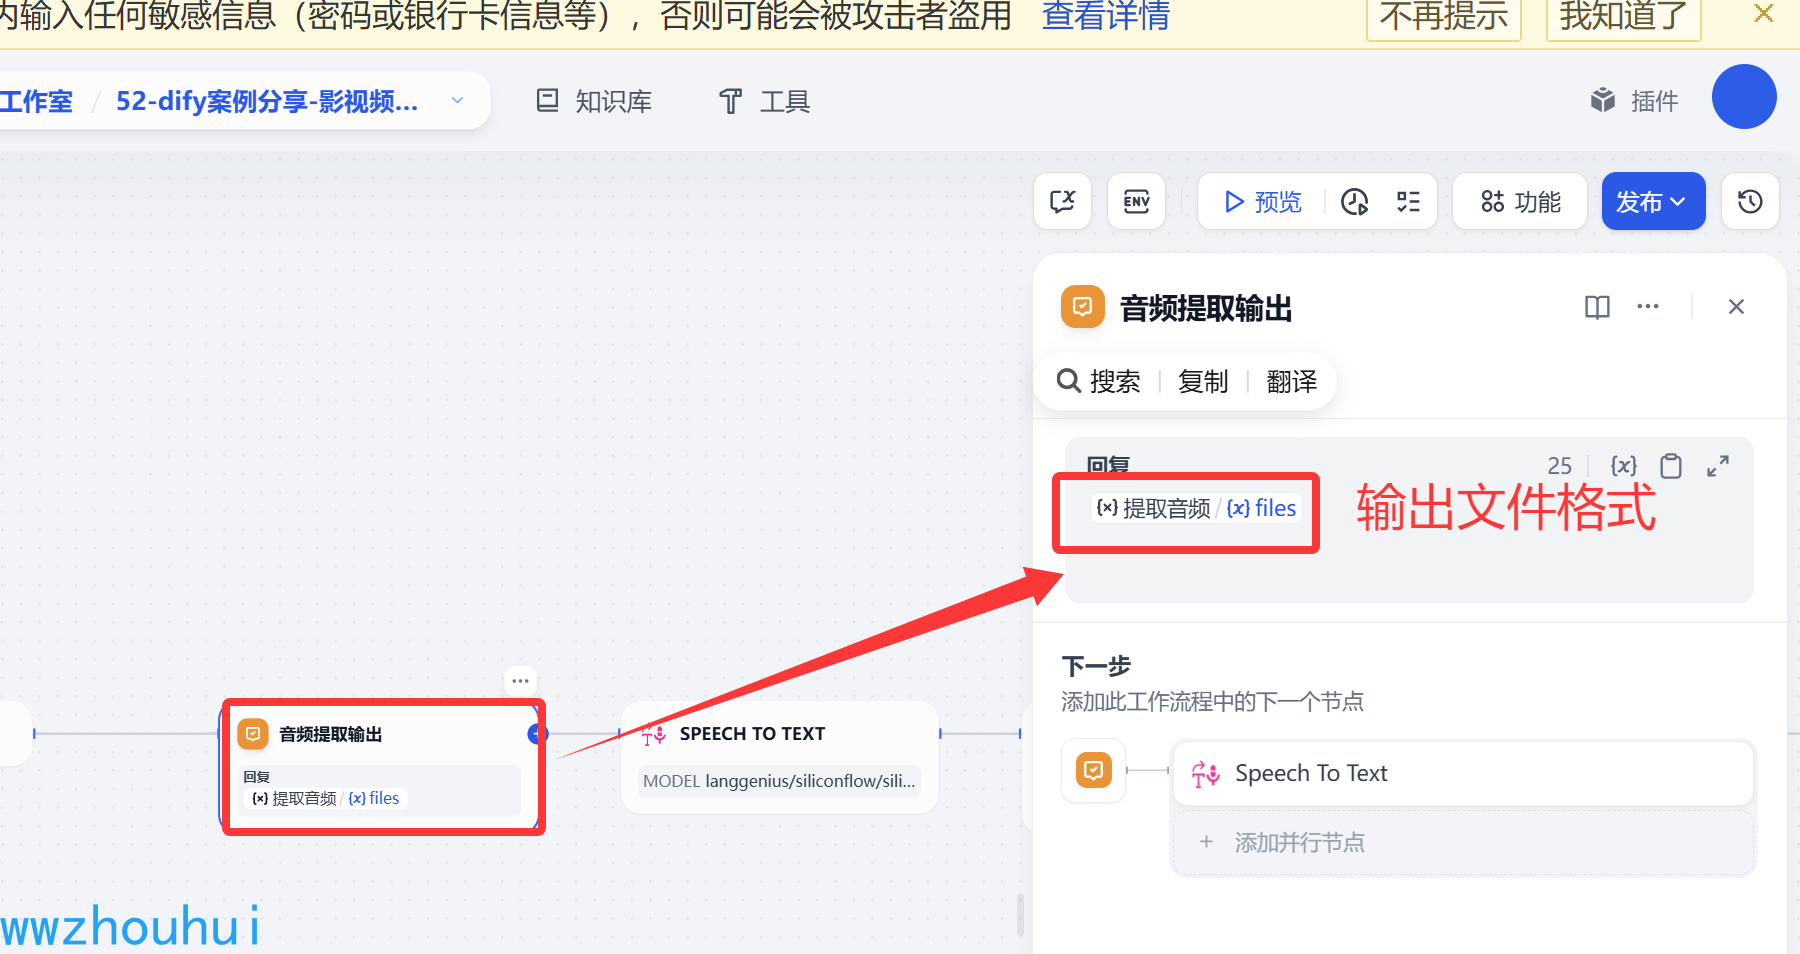
Task: Click the 音频提取输出 panel title
Action: 1206,308
